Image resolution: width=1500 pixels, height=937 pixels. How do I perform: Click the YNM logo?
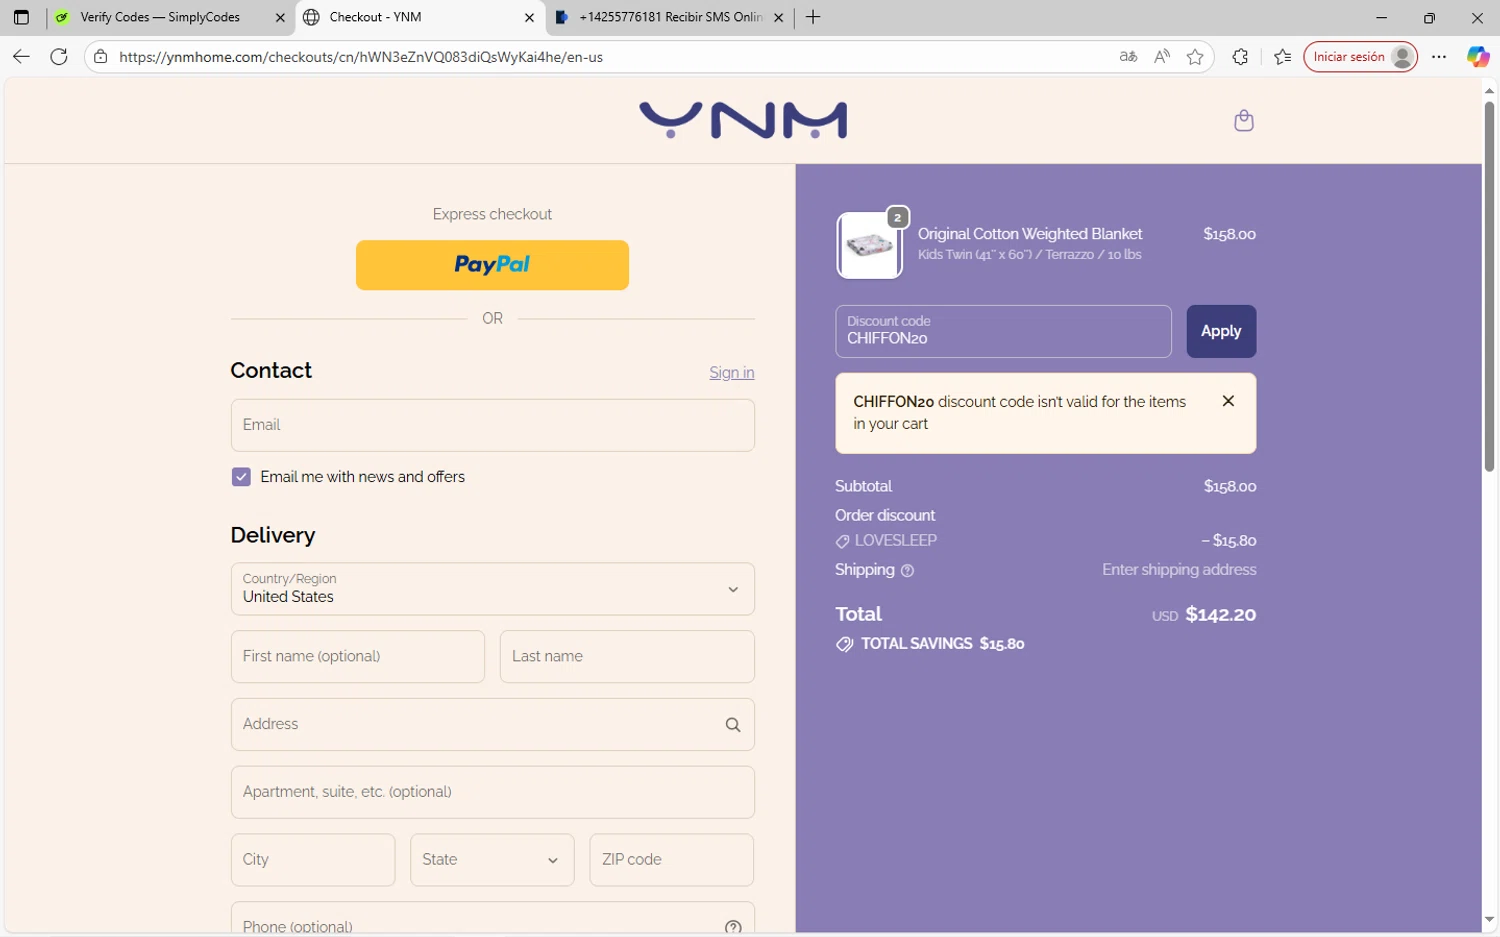[x=743, y=120]
